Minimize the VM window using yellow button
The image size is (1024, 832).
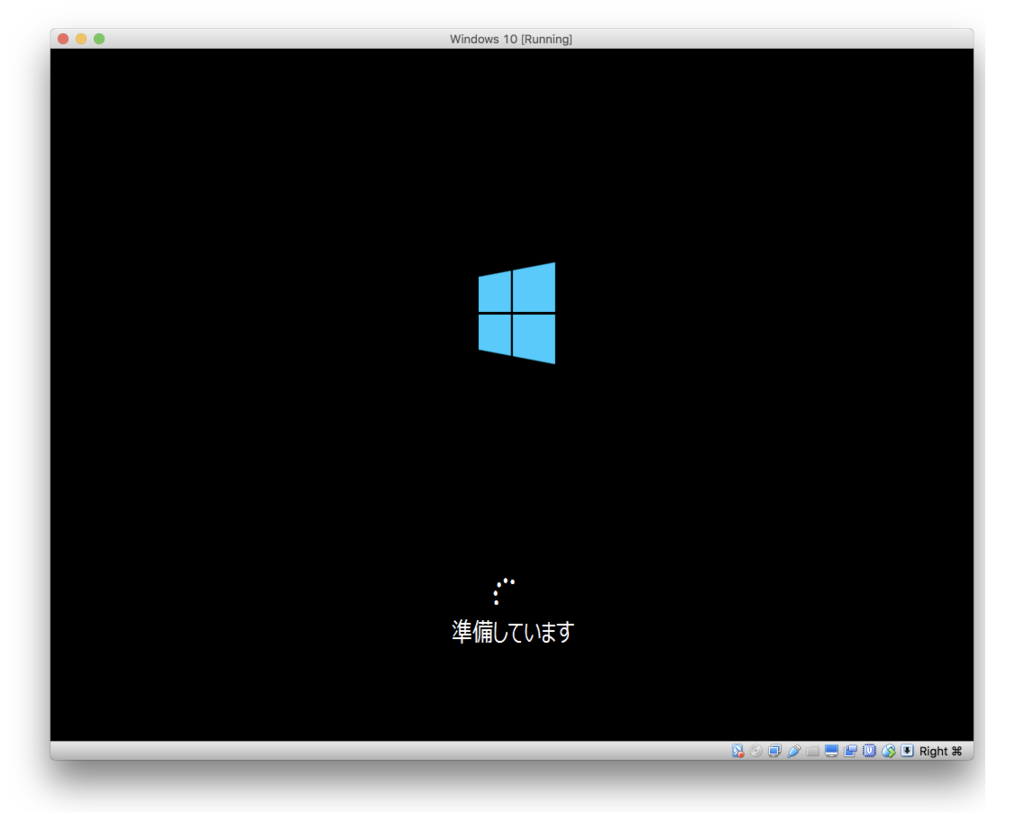(x=81, y=39)
